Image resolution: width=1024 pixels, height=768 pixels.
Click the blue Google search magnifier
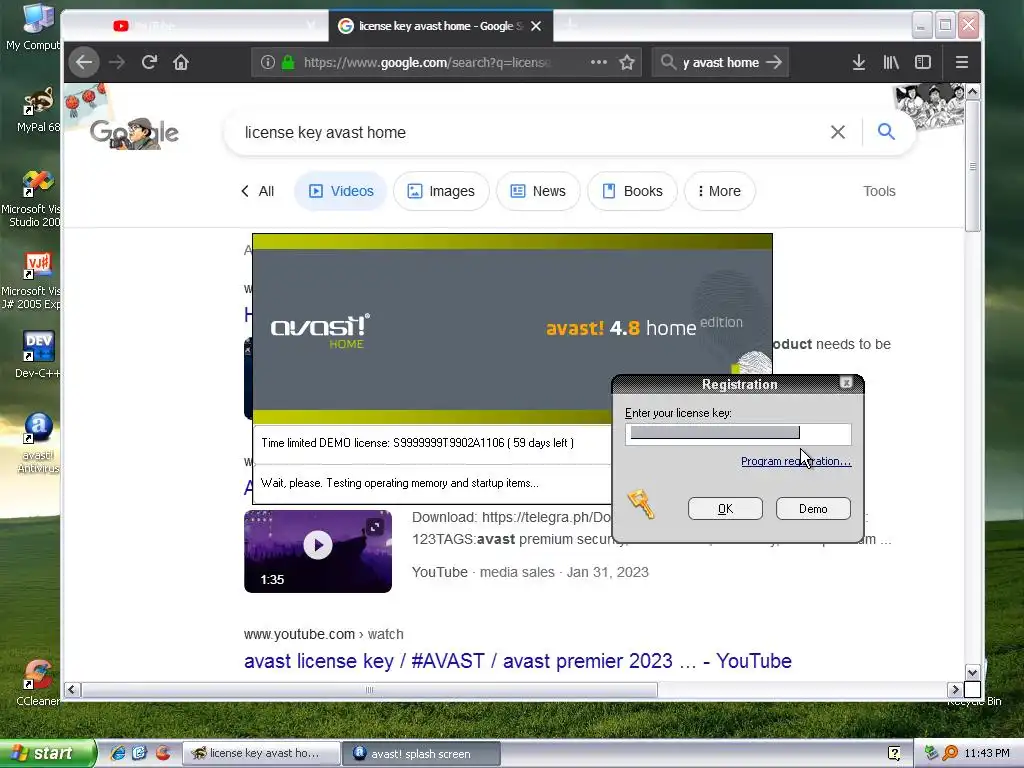click(886, 132)
